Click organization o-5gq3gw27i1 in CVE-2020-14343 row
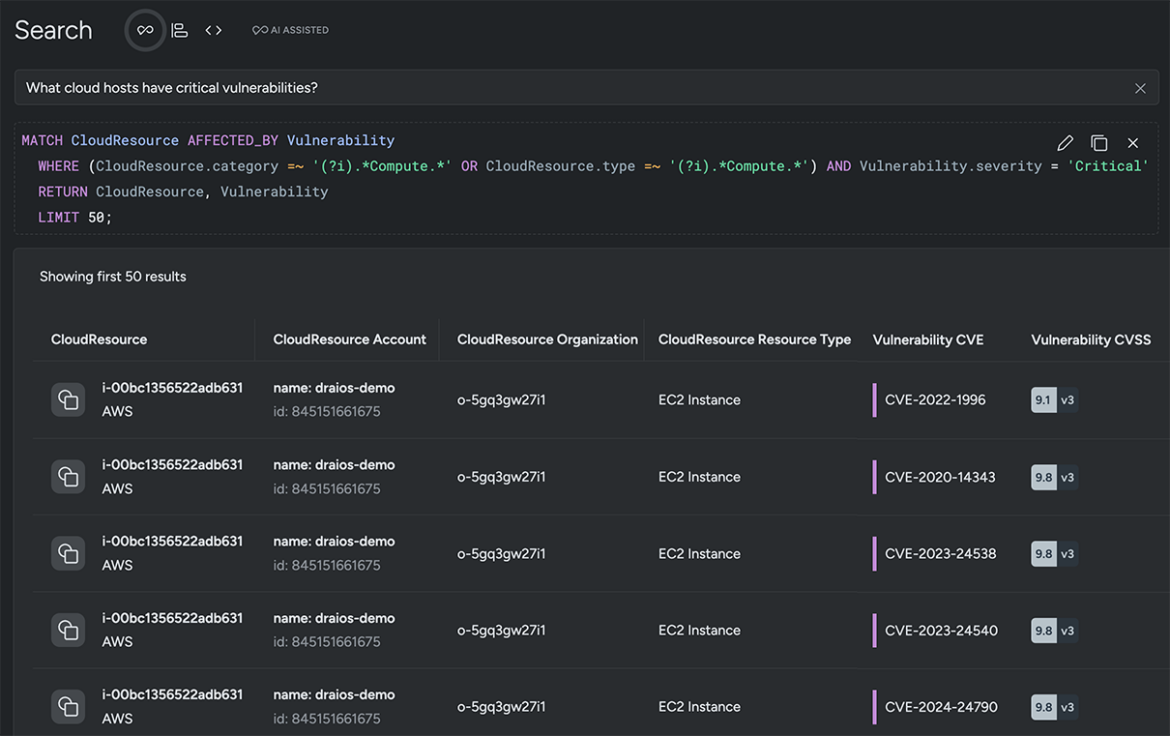The width and height of the screenshot is (1170, 736). click(501, 477)
